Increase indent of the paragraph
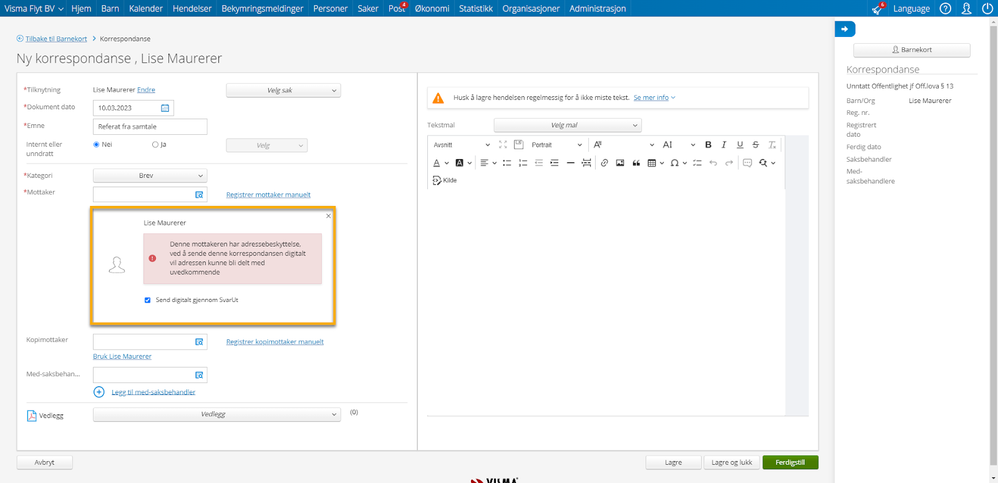The height and width of the screenshot is (483, 998). 554,163
